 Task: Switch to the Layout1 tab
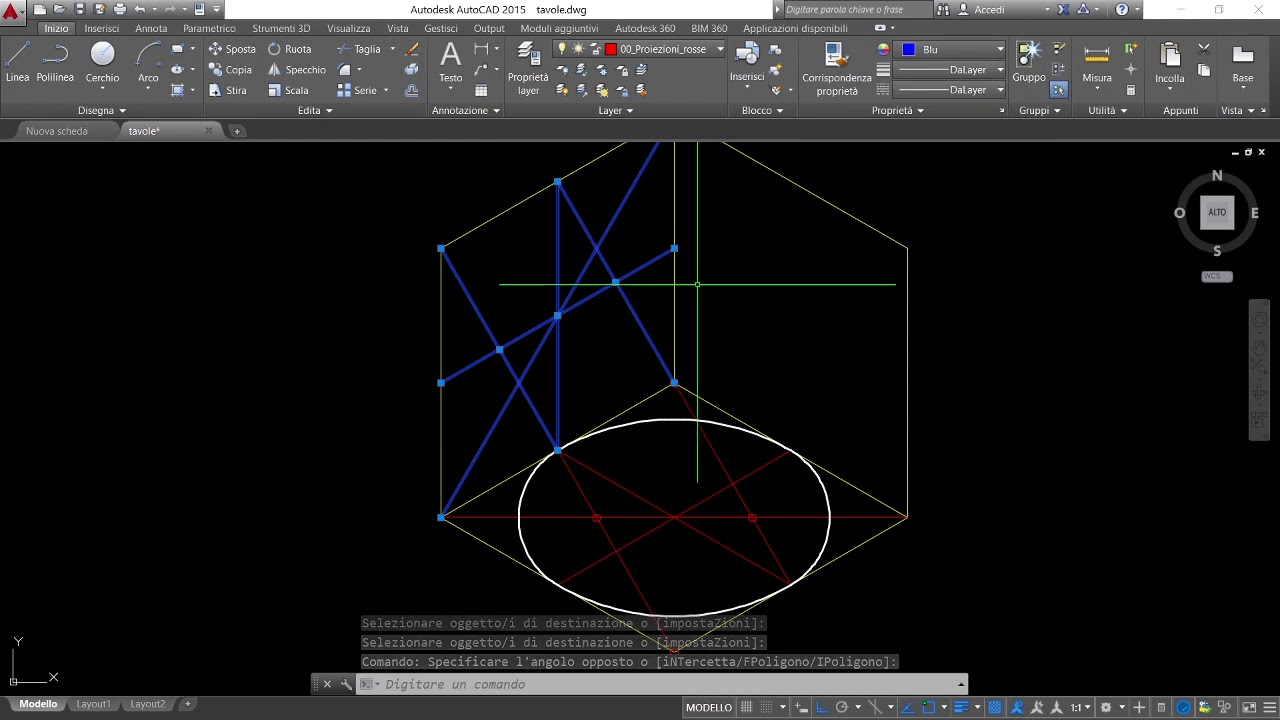[x=93, y=704]
